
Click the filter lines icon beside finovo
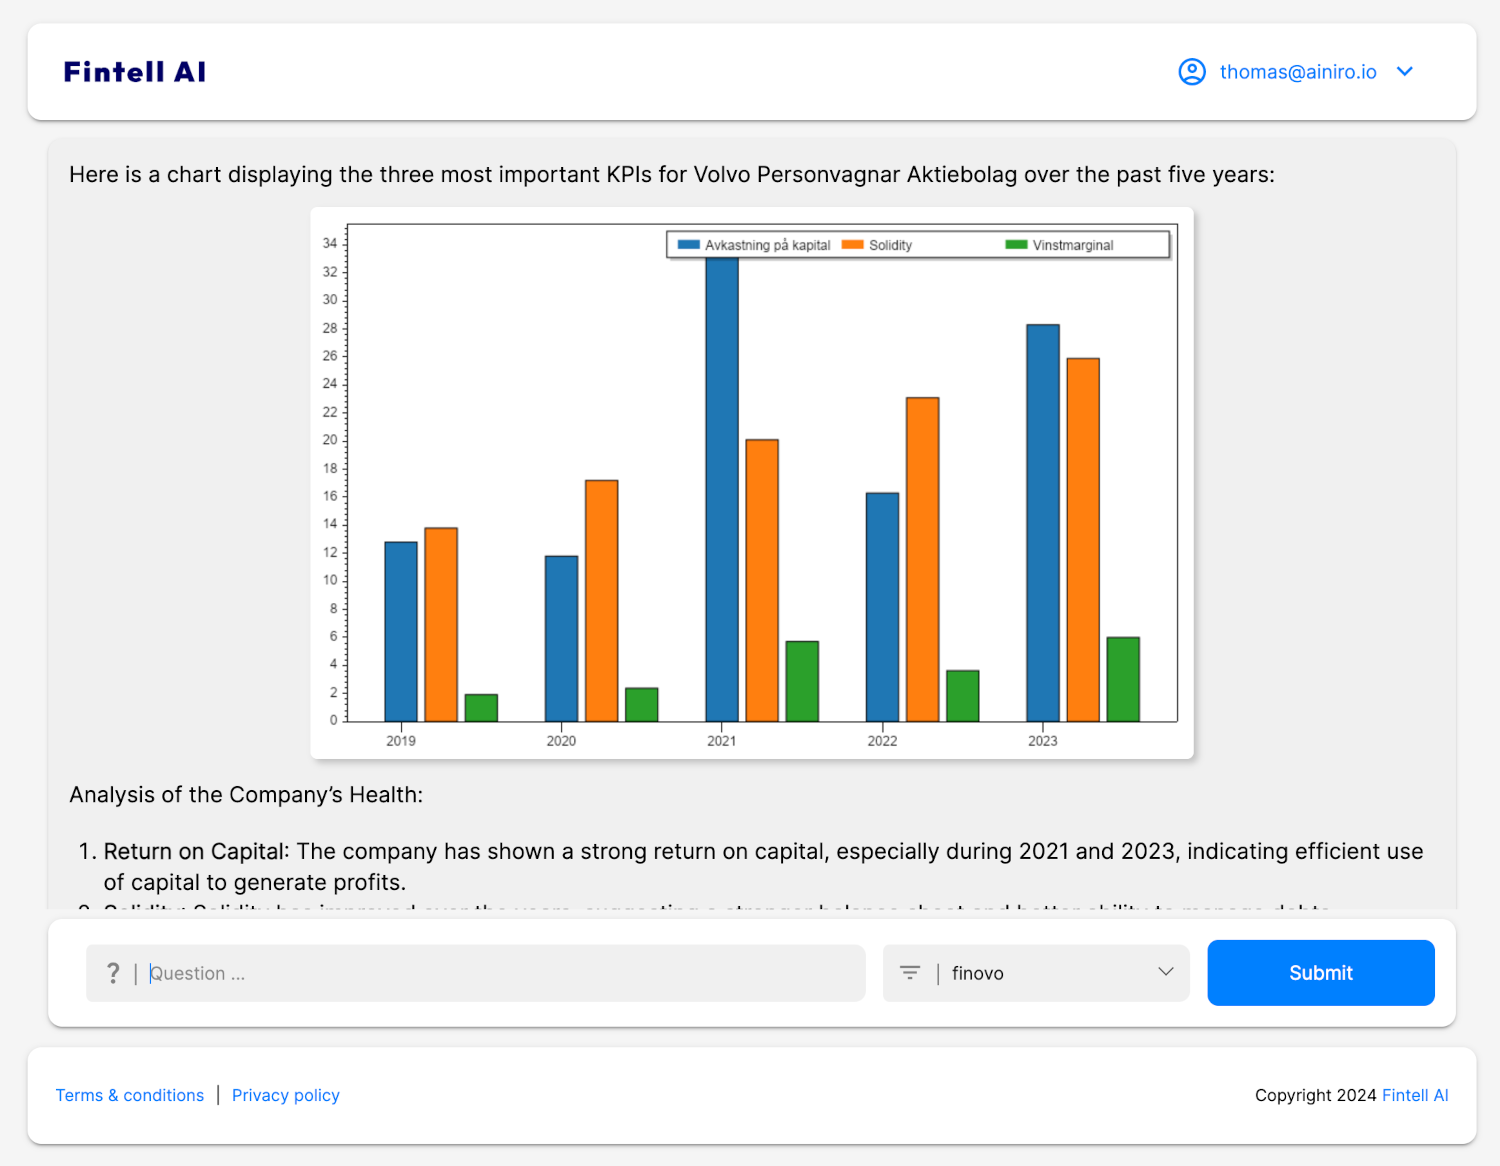click(x=909, y=973)
